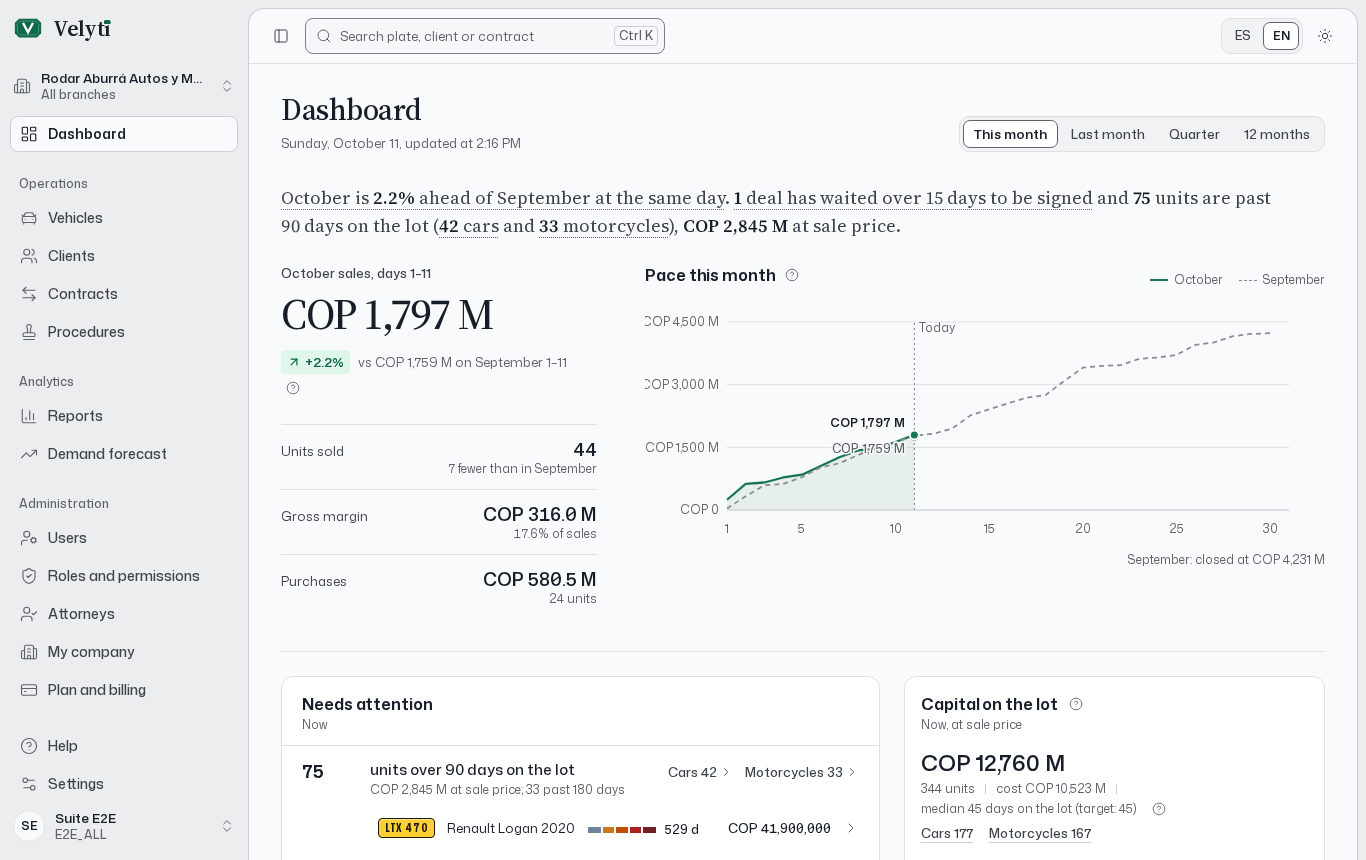The width and height of the screenshot is (1366, 860).
Task: Select the 12 months period toggle
Action: coord(1276,134)
